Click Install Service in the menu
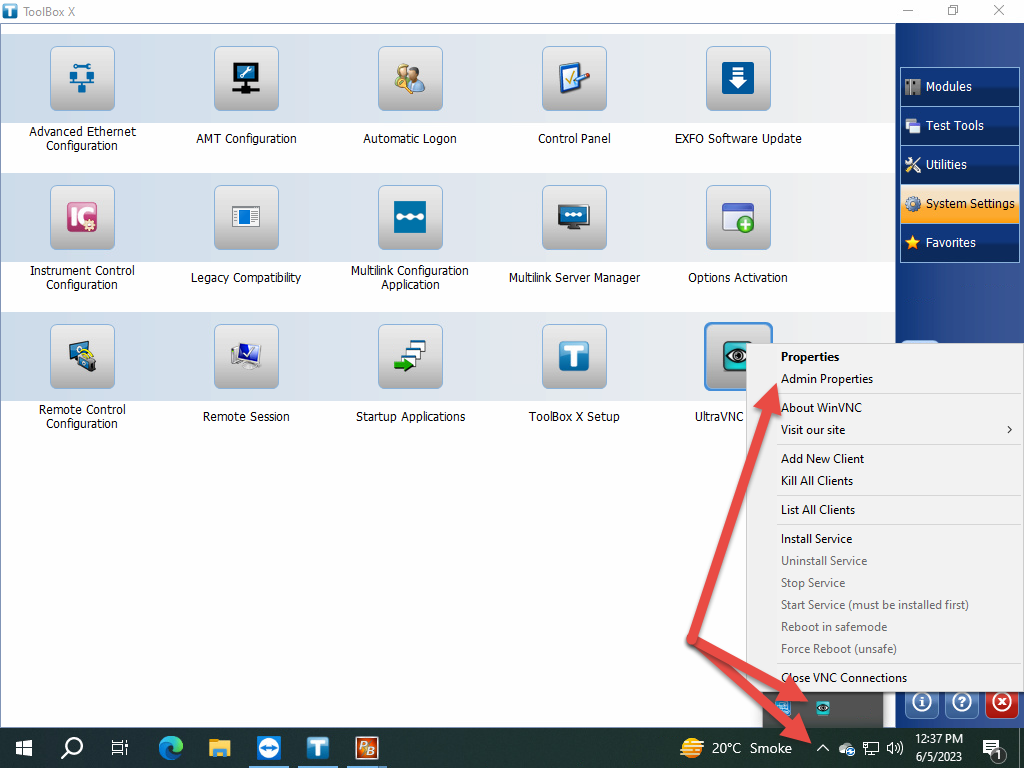This screenshot has width=1024, height=768. (x=886, y=539)
